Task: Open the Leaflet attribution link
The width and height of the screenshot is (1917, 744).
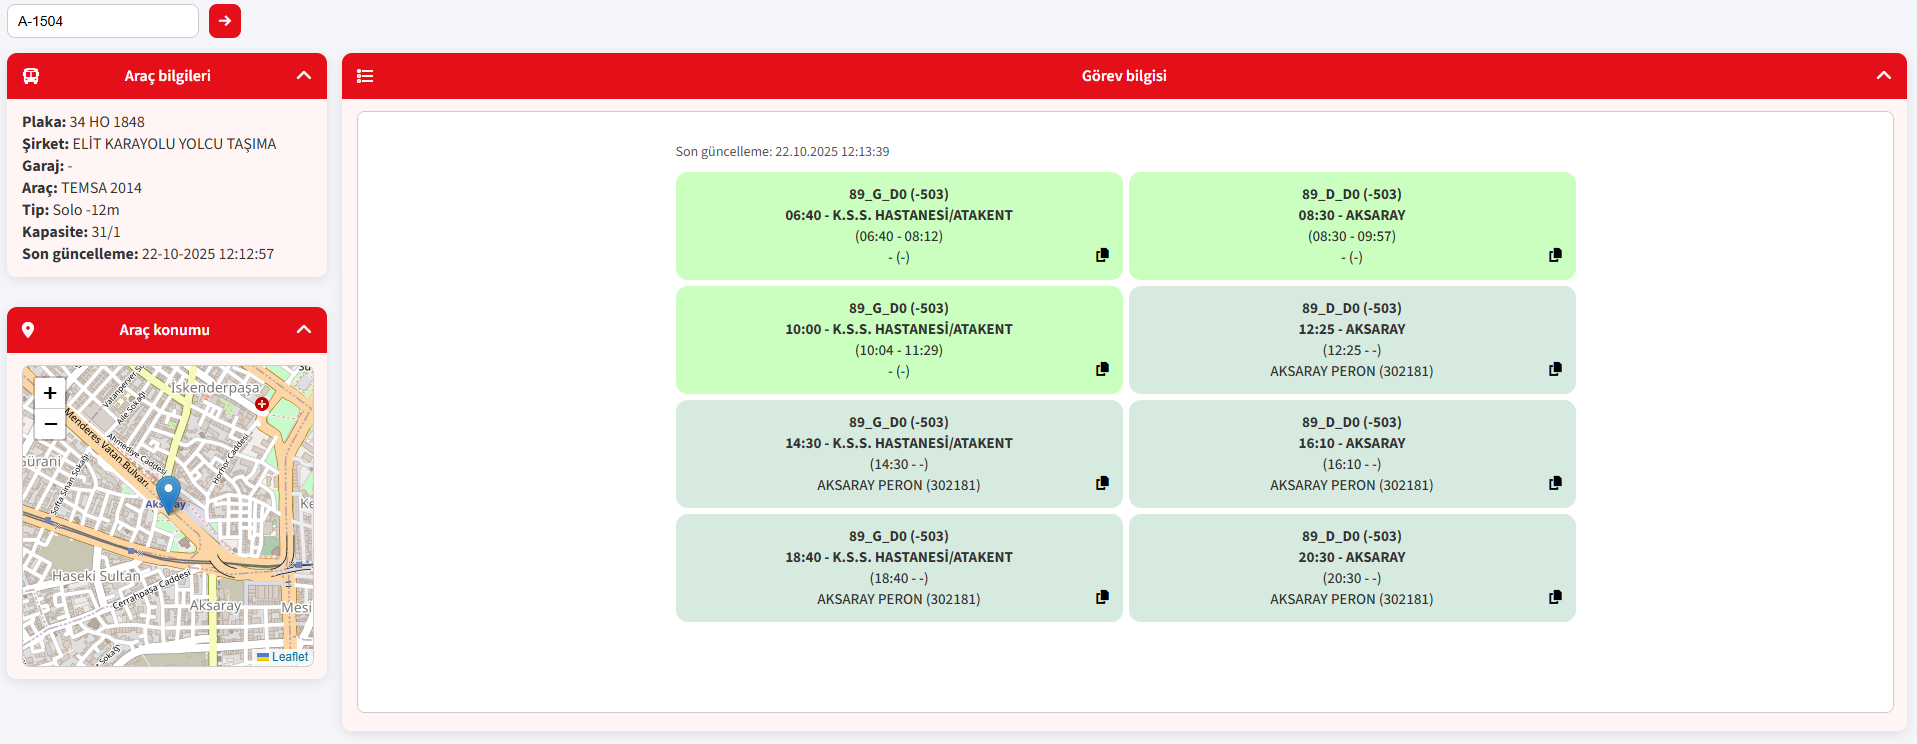Action: [x=289, y=657]
